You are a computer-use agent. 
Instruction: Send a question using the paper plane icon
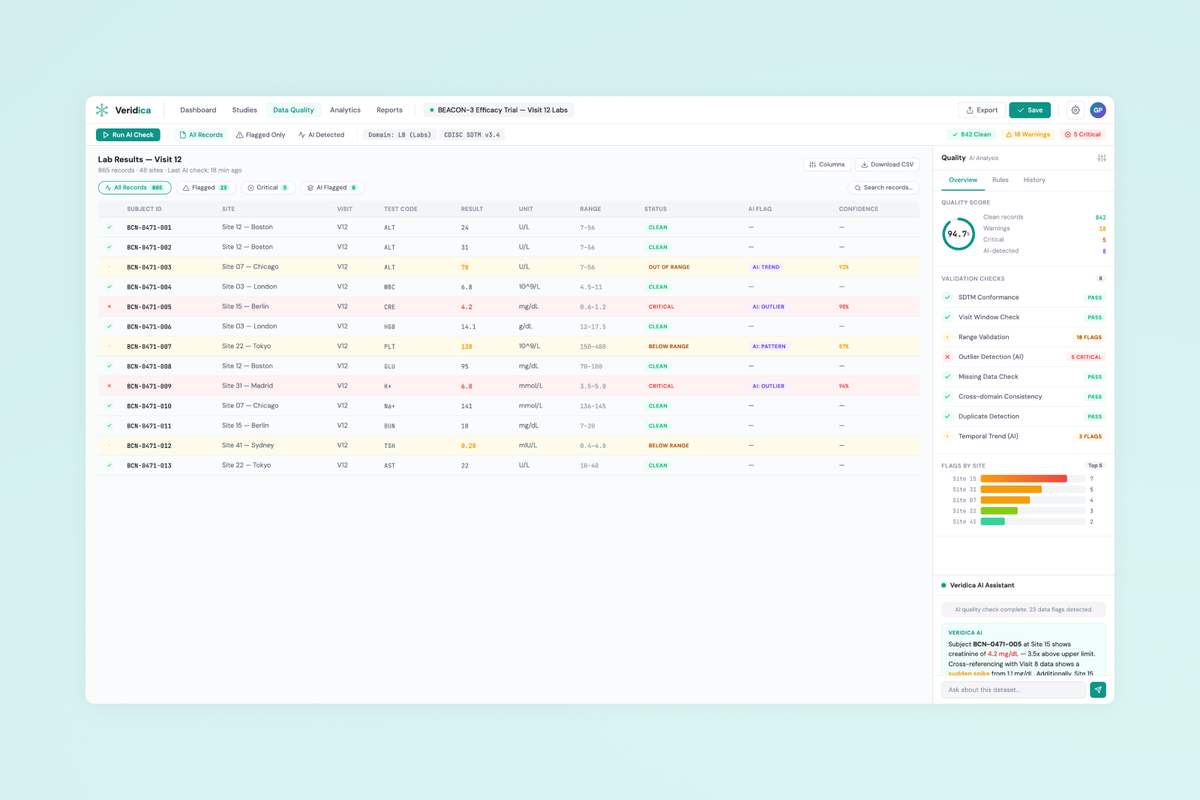coord(1097,689)
